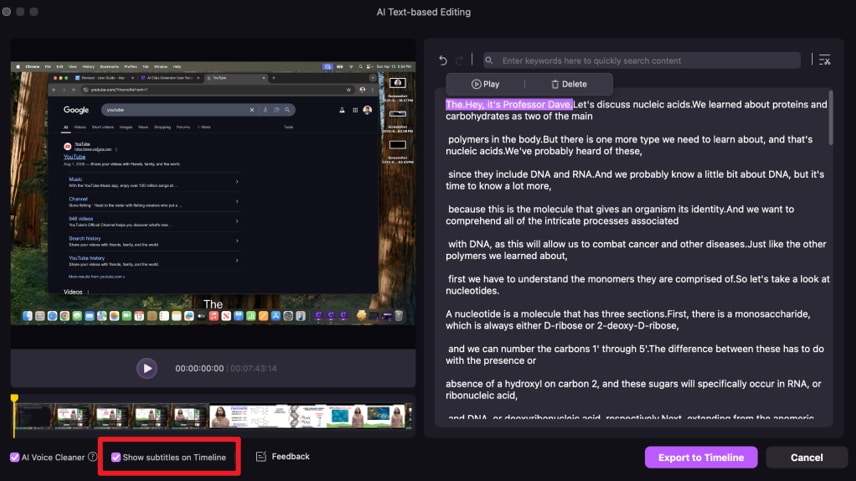Viewport: 856px width, 481px height.
Task: Click the highlighted 'The.Hey, it's Professor Dave.' text
Action: pos(509,104)
